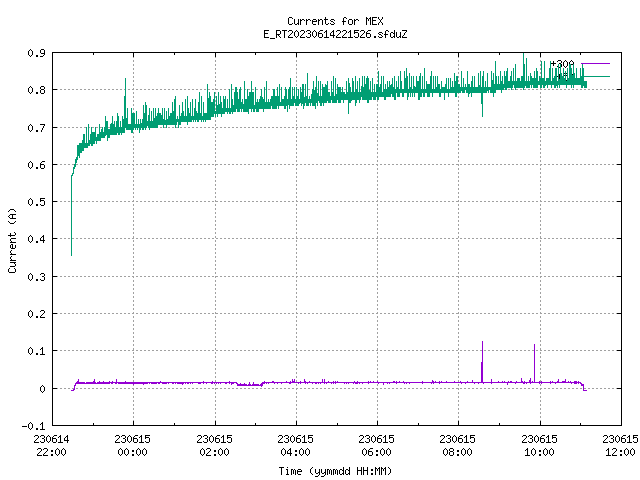
Task: Click the '230615 12:00' x-axis tick label
Action: (x=620, y=445)
